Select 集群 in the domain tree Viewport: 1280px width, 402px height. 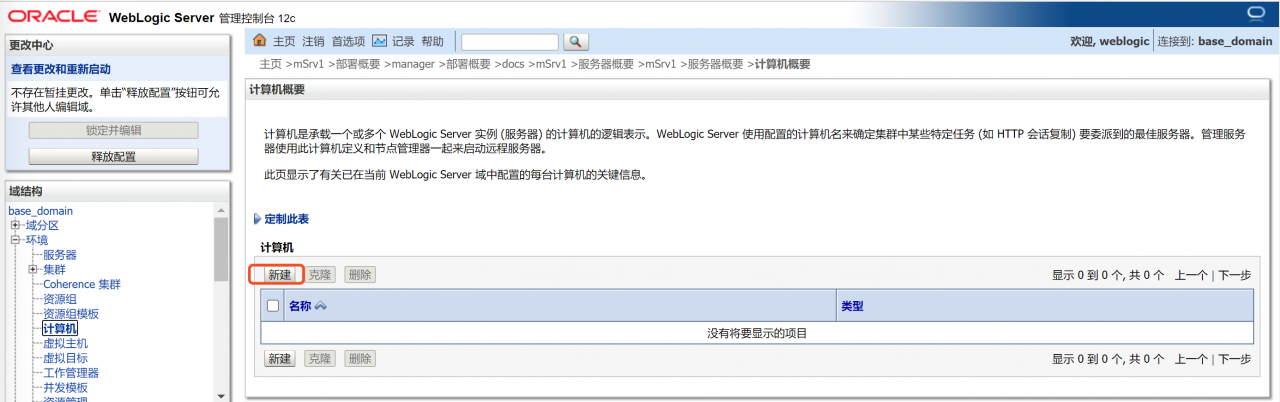pos(54,270)
